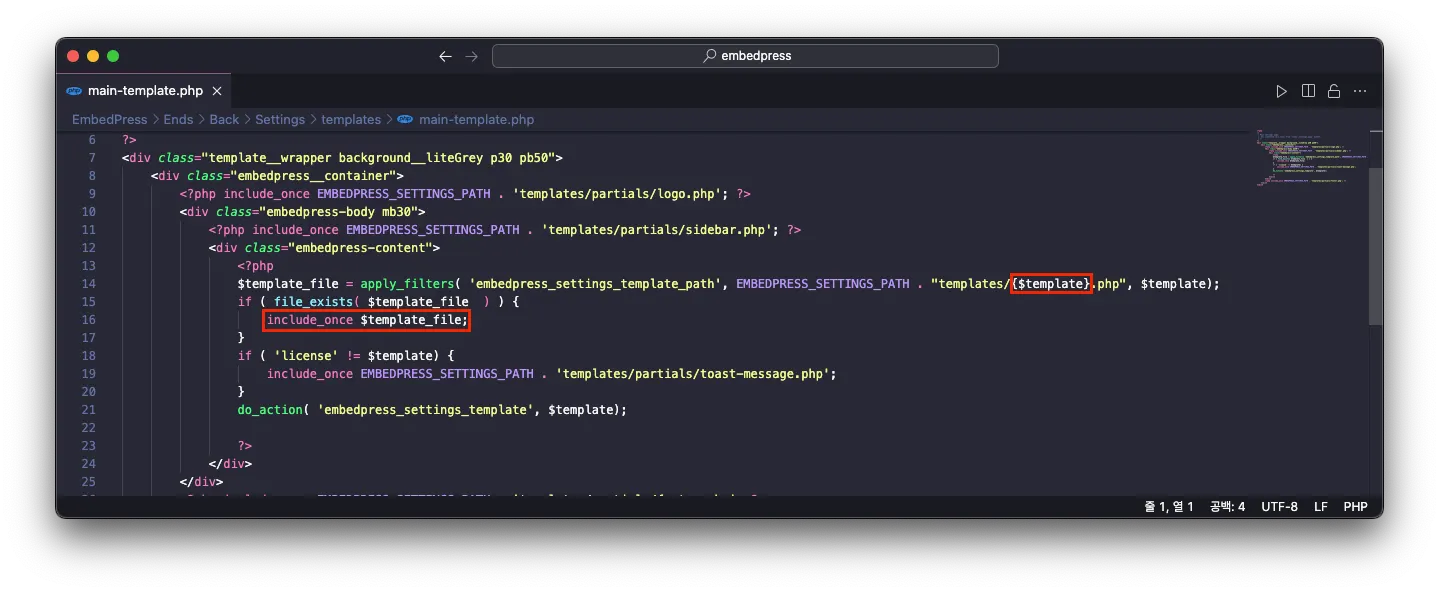Split the editor to the right
Screen dimensions: 1439x592
(x=1308, y=91)
